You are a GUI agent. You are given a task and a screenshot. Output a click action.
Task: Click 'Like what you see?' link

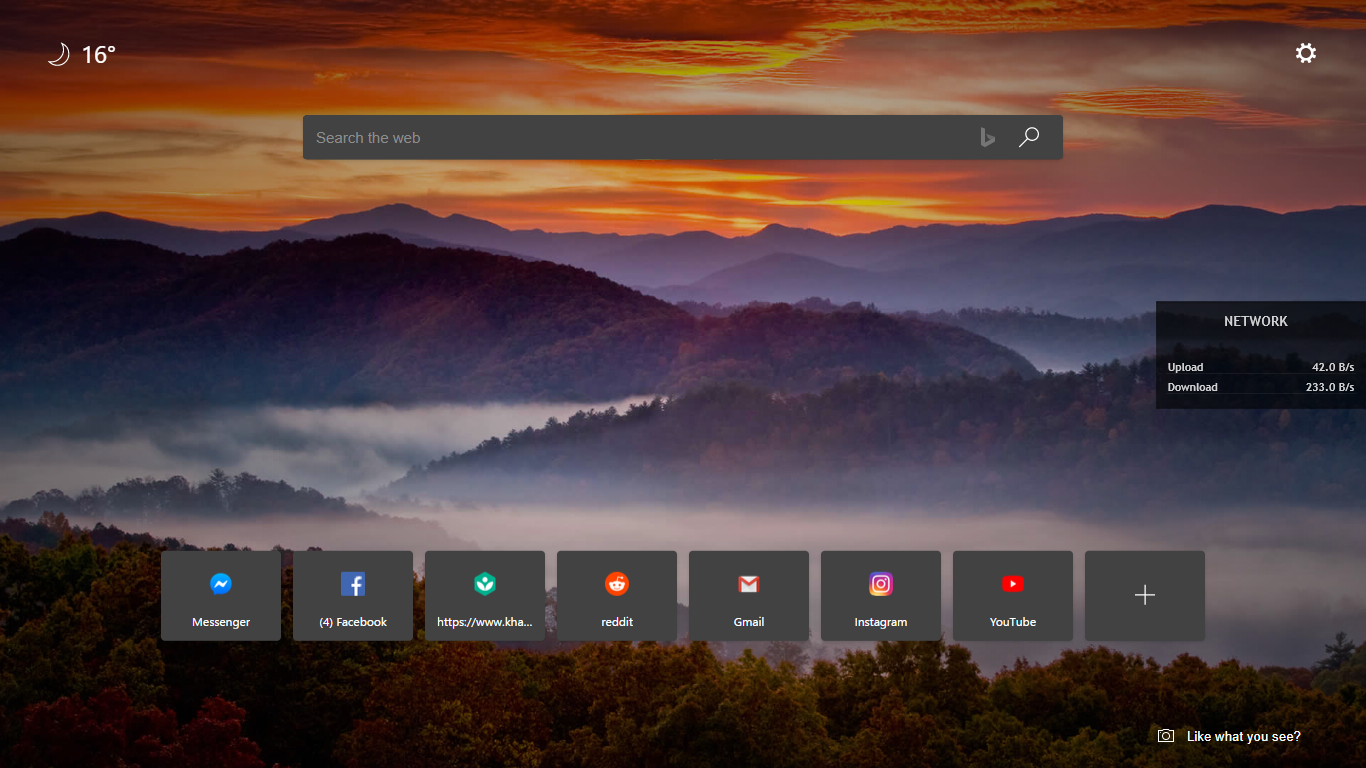tap(1243, 736)
